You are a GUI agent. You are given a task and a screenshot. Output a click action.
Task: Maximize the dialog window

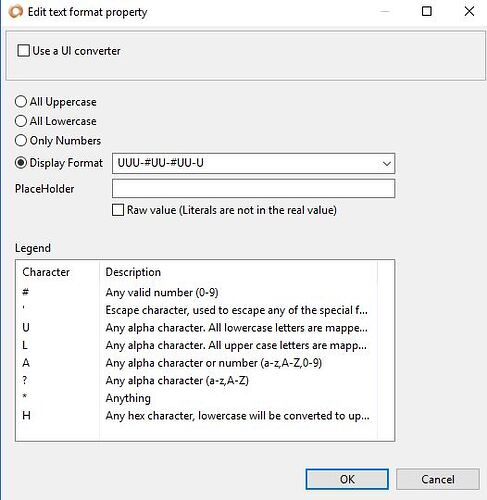(x=427, y=11)
